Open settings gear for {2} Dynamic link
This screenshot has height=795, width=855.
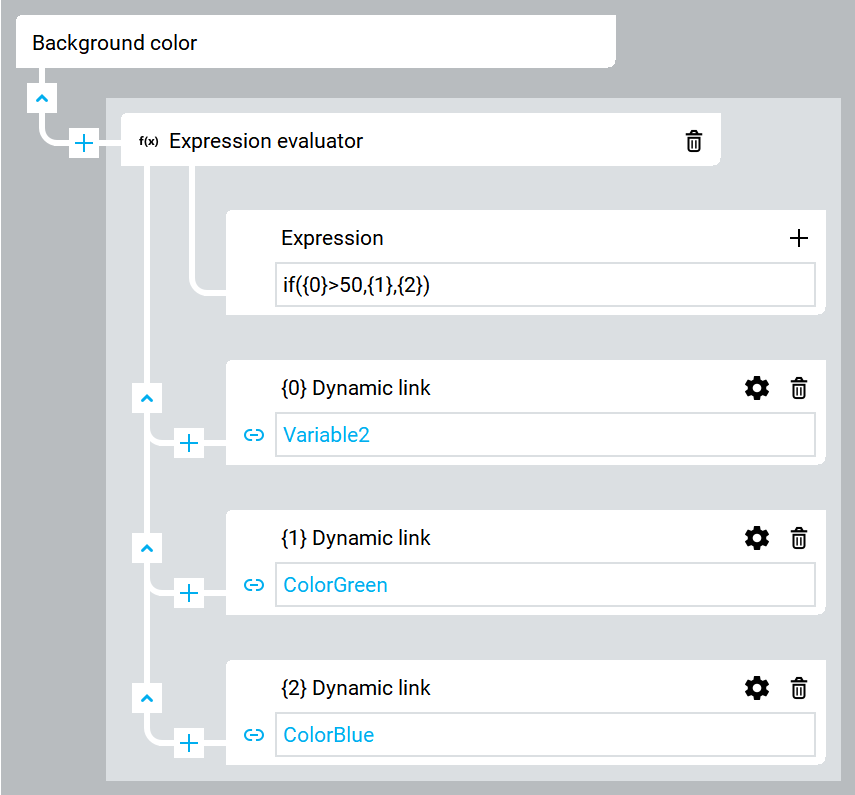click(x=757, y=688)
